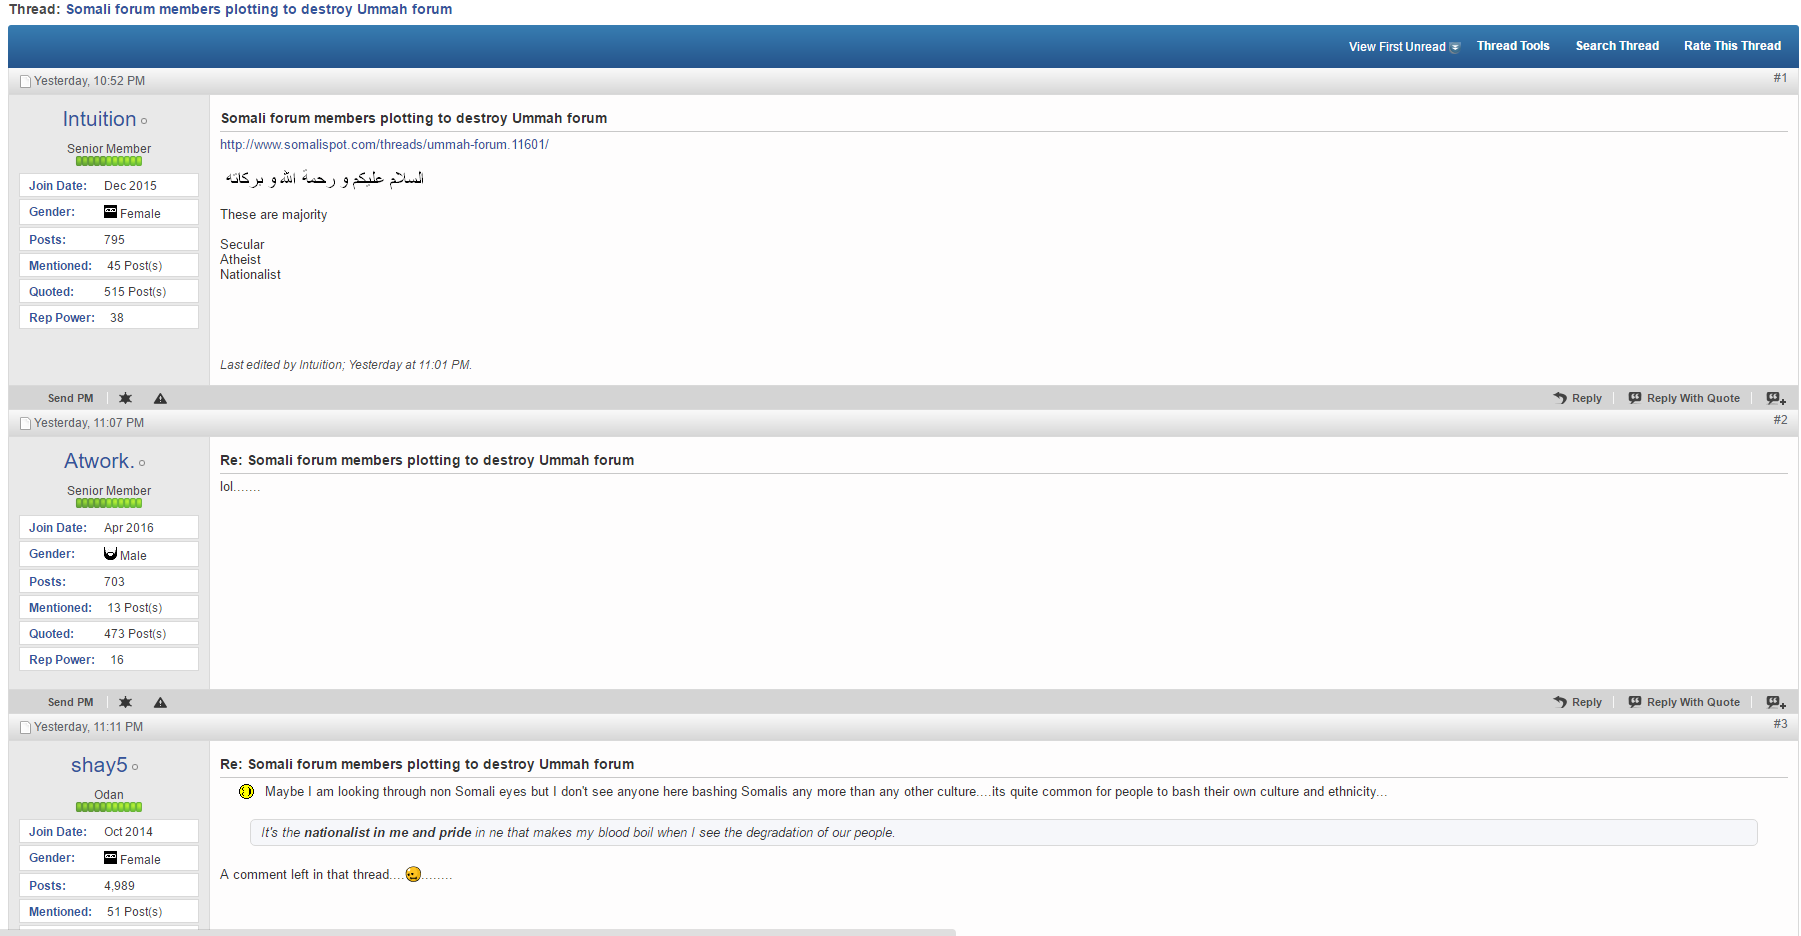Open the Intuition username menu
Image resolution: width=1801 pixels, height=936 pixels.
coord(99,119)
